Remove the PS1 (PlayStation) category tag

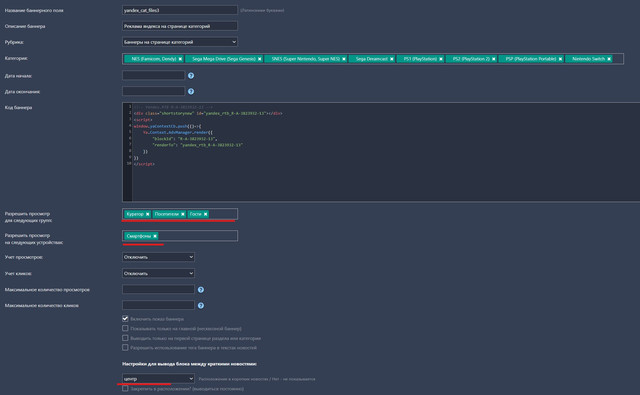[x=441, y=59]
